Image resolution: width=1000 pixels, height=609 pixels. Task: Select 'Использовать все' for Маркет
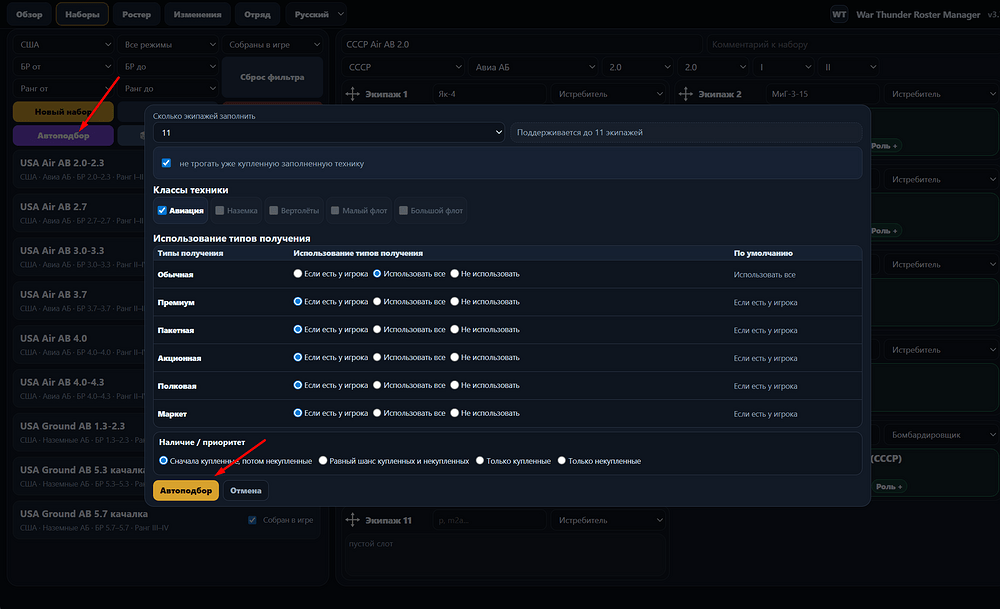pos(377,413)
